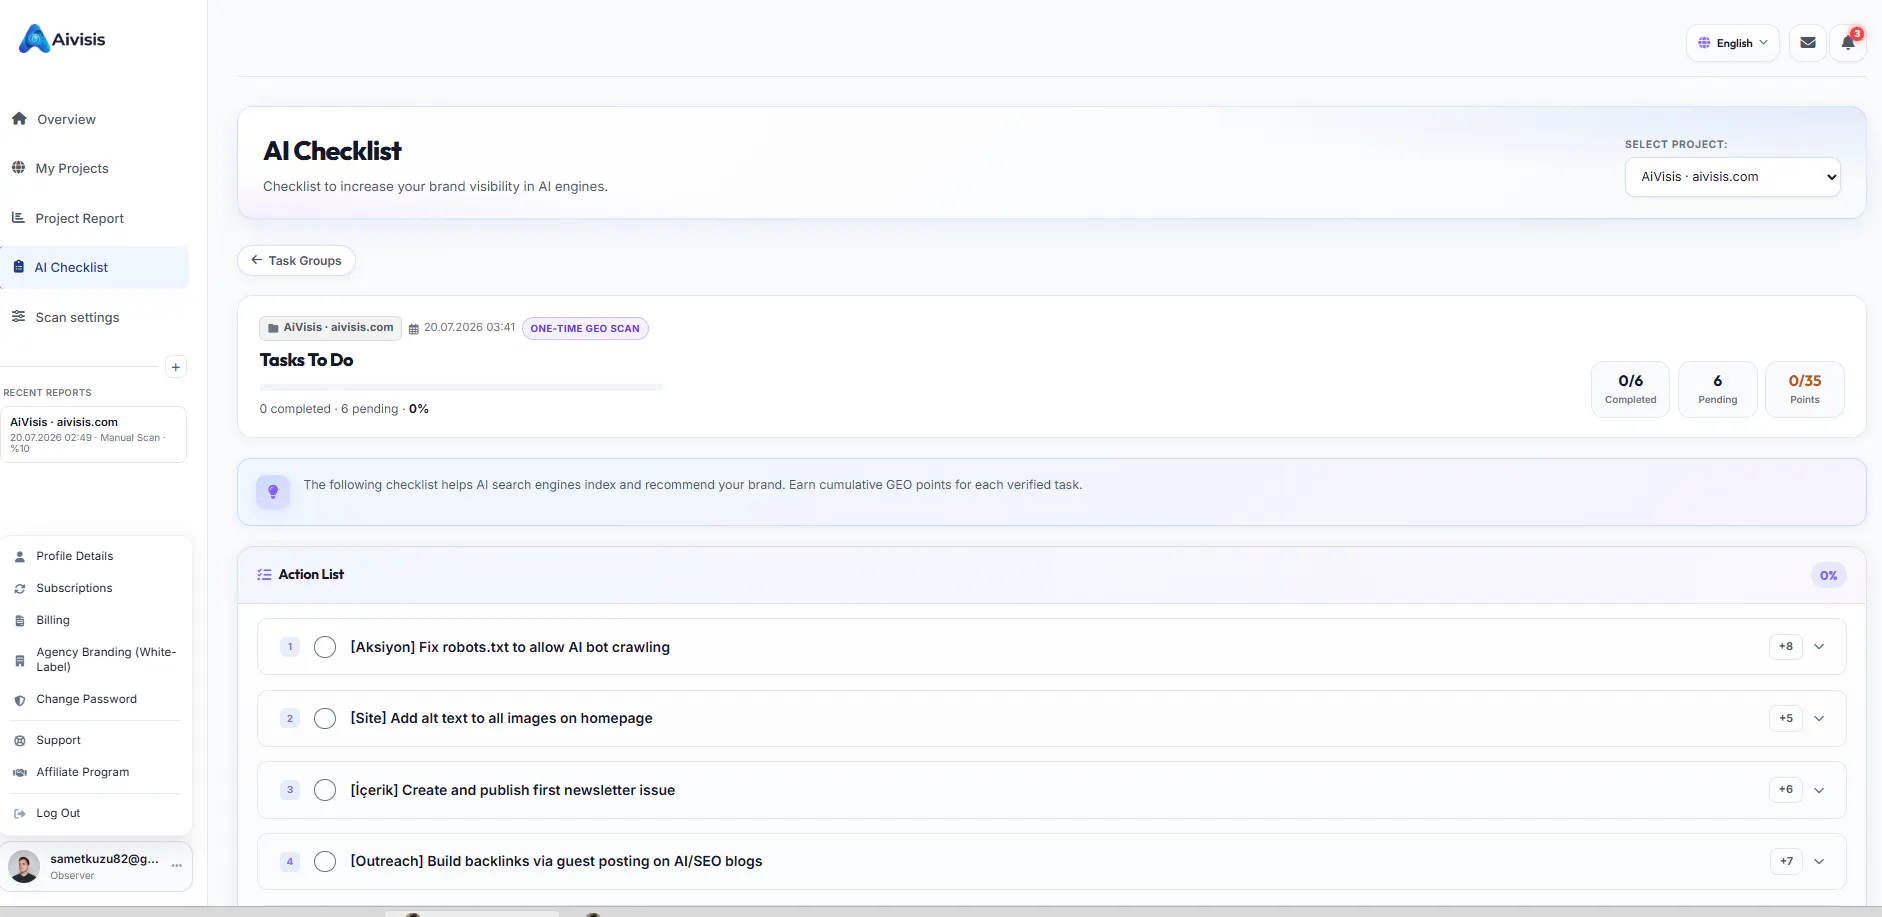Mark robots.txt task as completed

pos(325,647)
